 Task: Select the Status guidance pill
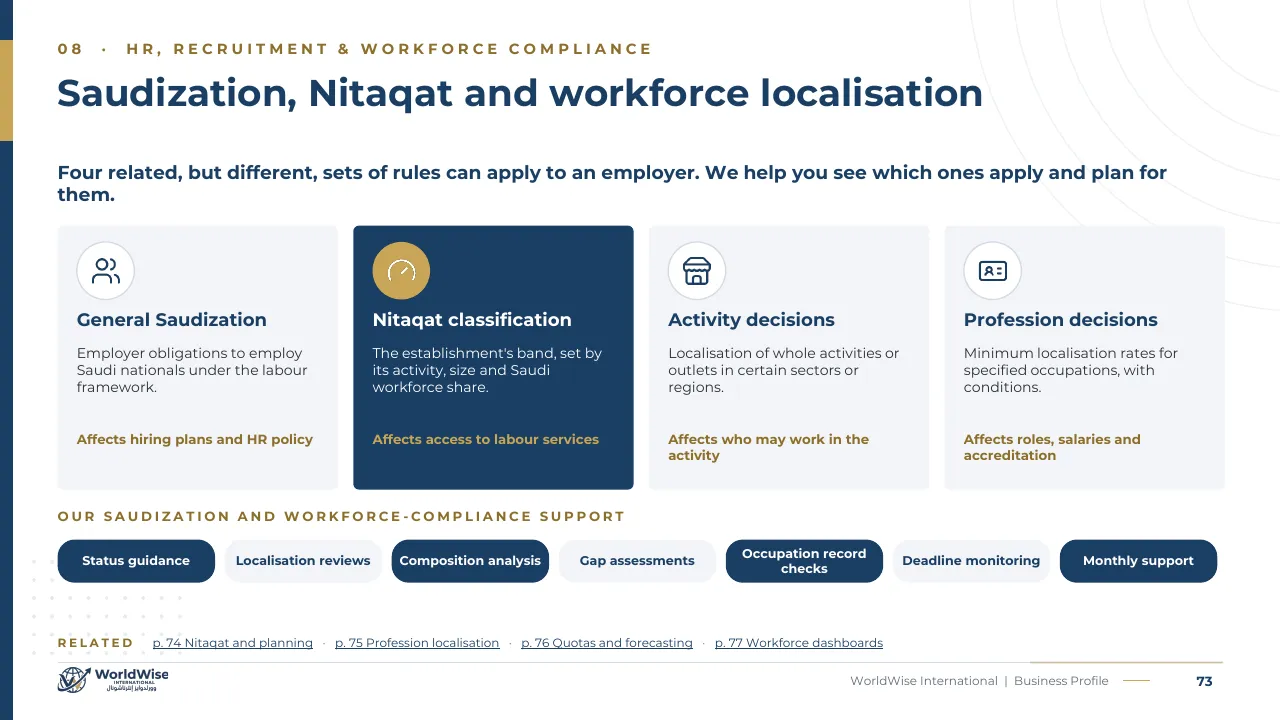tap(136, 561)
